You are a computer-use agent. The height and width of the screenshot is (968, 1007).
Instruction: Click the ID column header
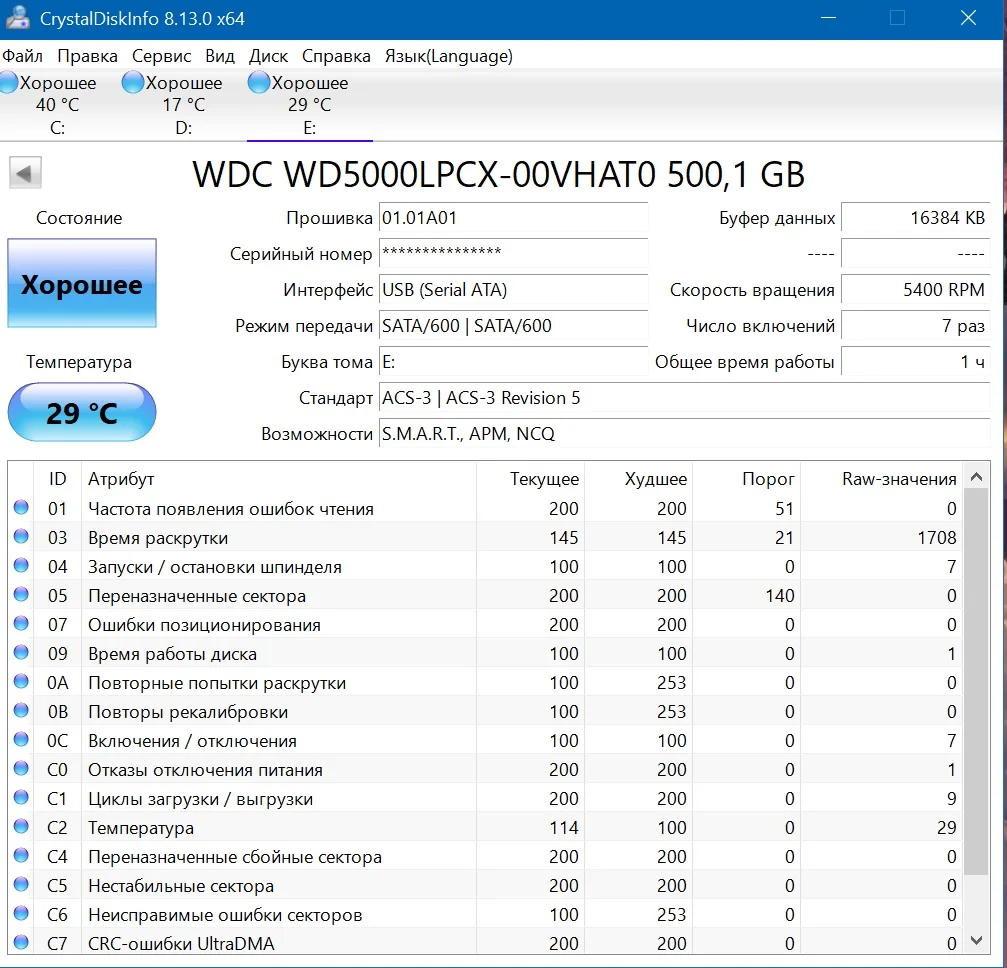57,479
